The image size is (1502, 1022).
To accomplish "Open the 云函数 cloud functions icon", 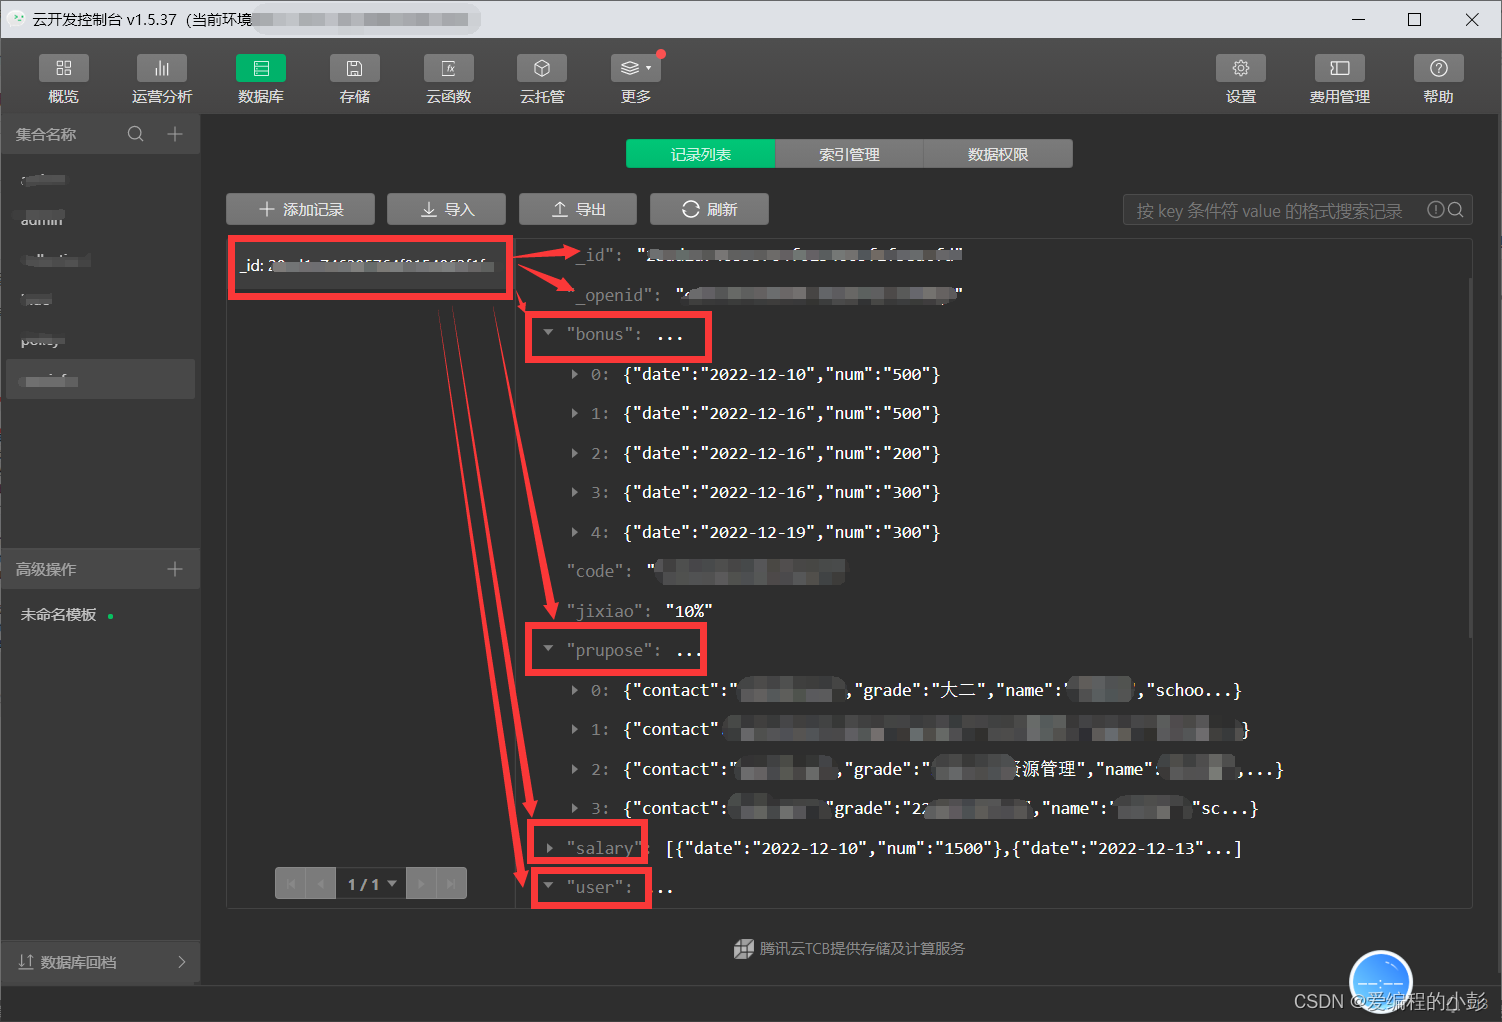I will pyautogui.click(x=448, y=68).
